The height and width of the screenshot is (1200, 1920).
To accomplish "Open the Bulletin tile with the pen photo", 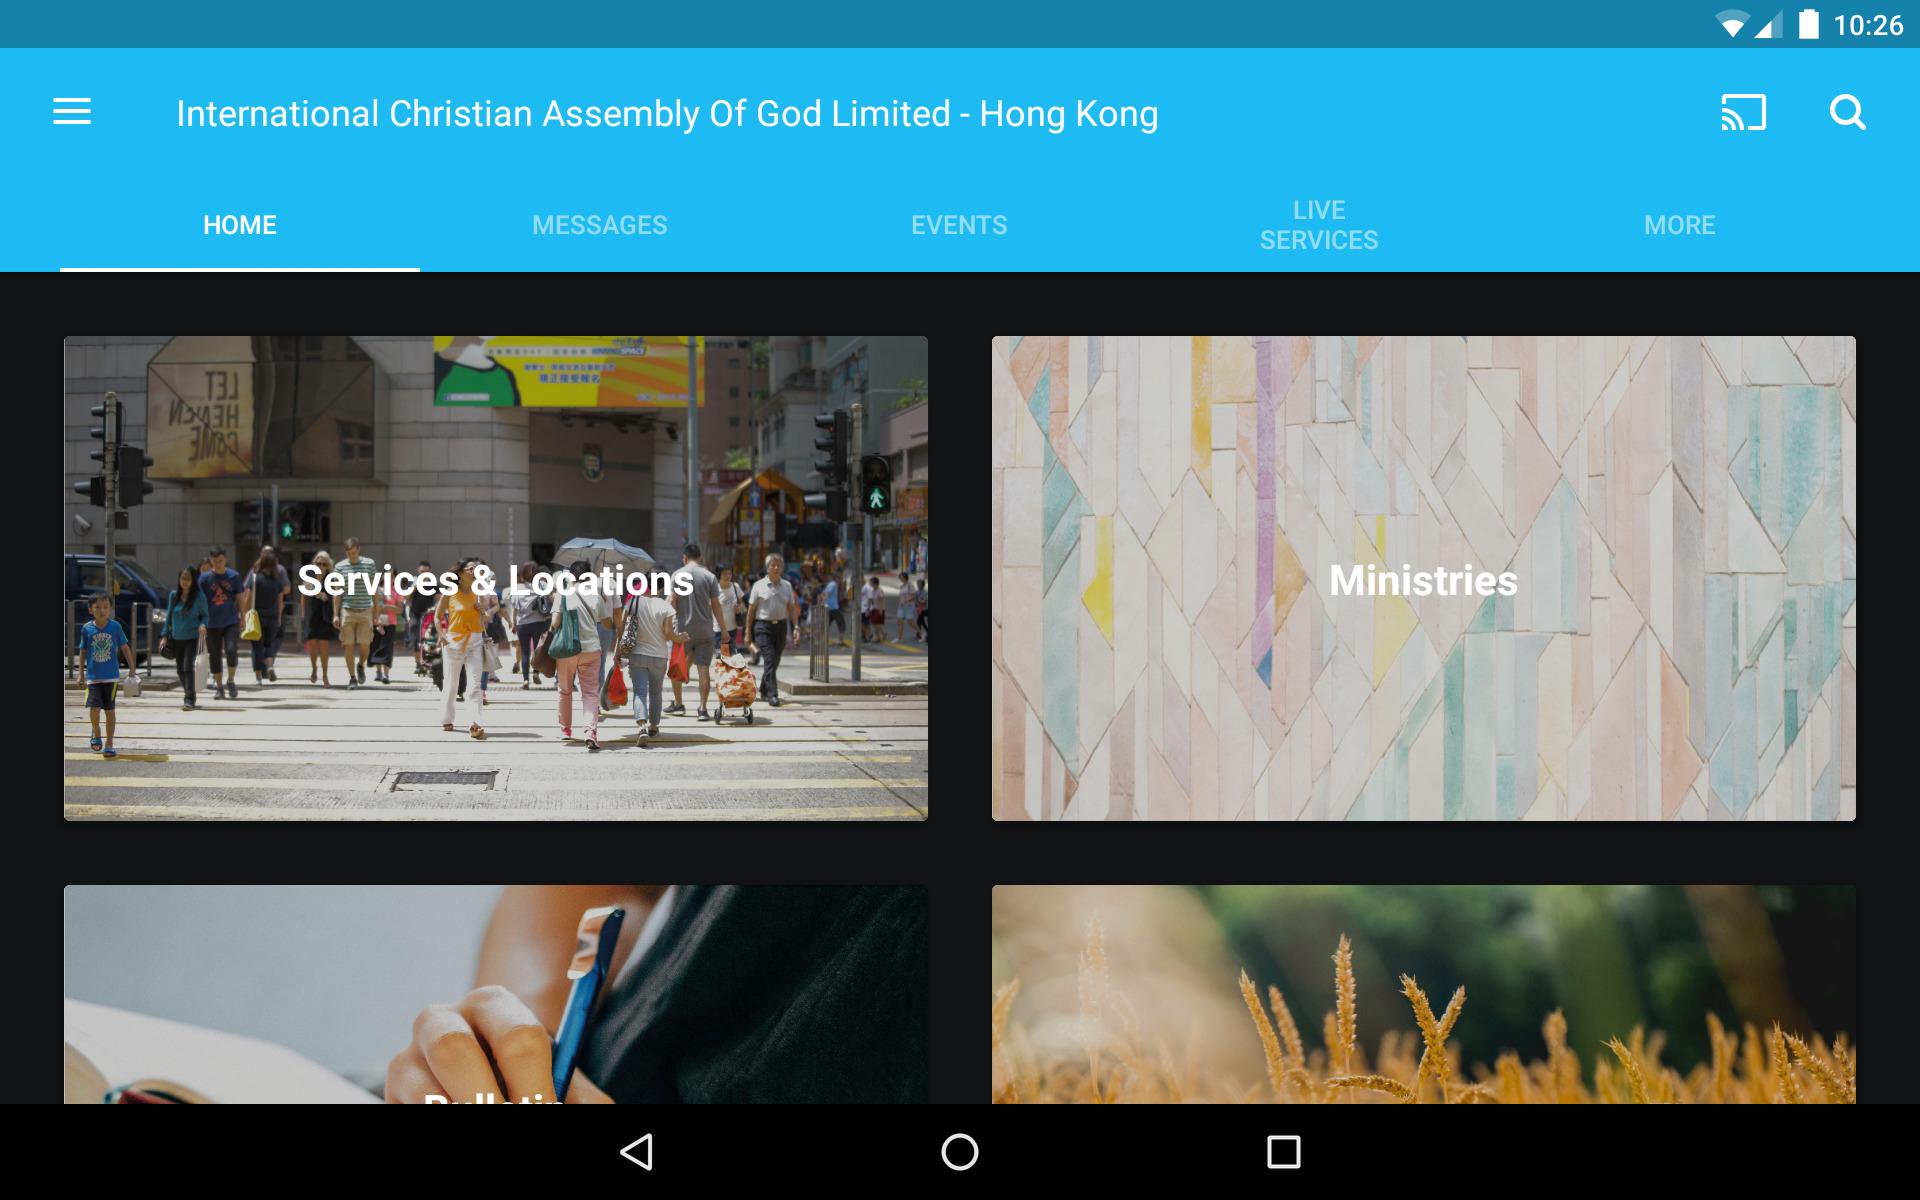I will [x=496, y=994].
